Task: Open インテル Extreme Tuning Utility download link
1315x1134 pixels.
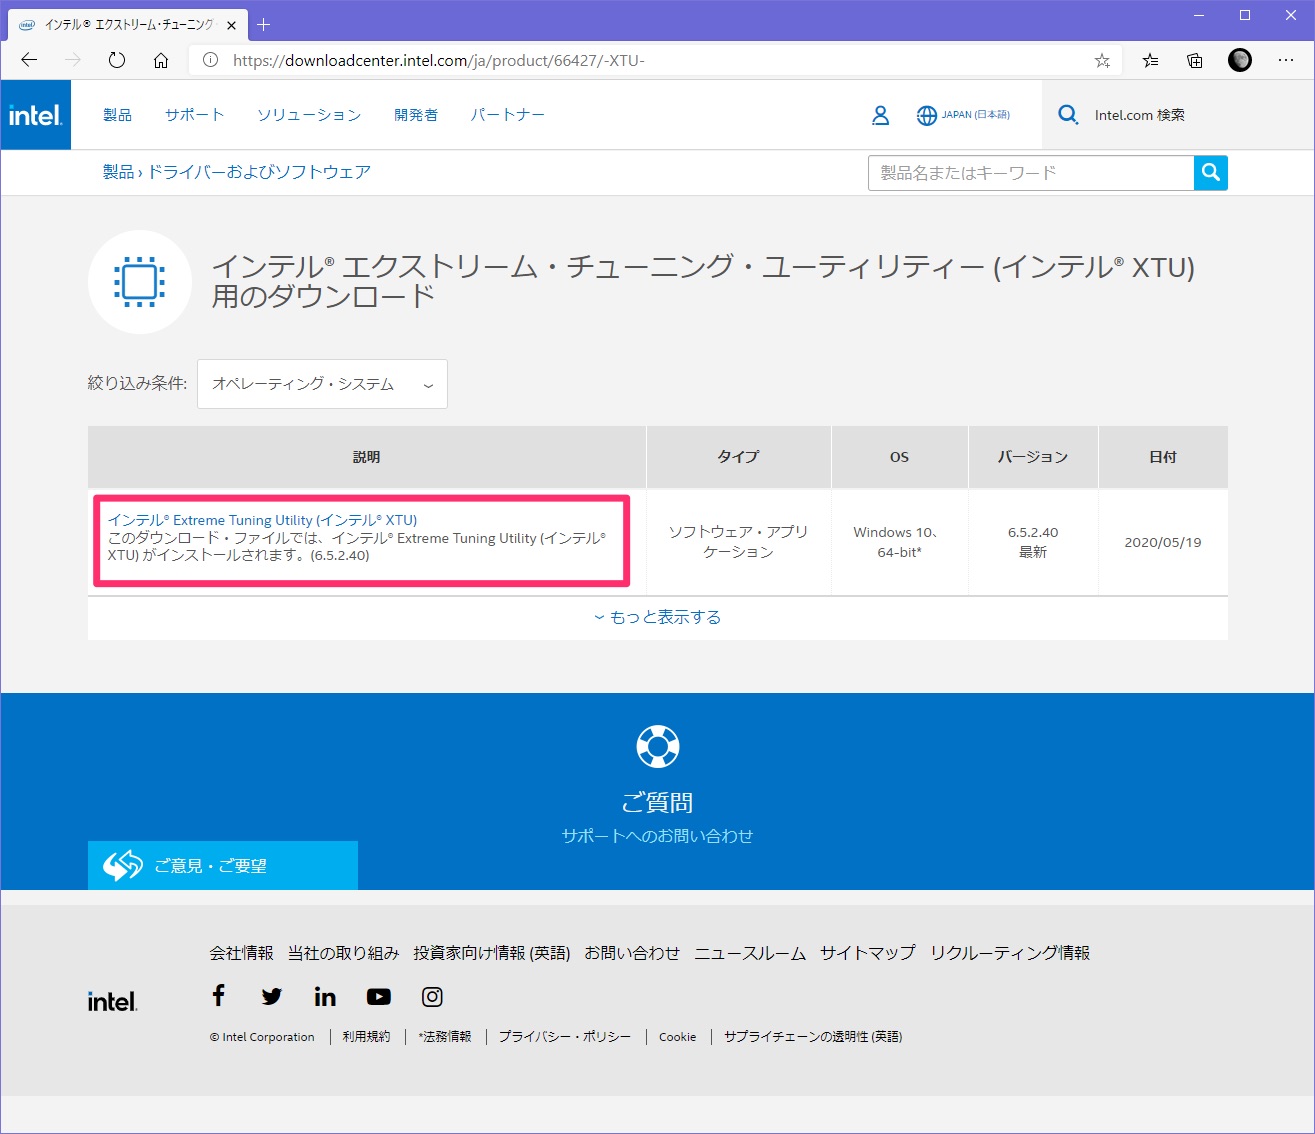Action: [262, 520]
